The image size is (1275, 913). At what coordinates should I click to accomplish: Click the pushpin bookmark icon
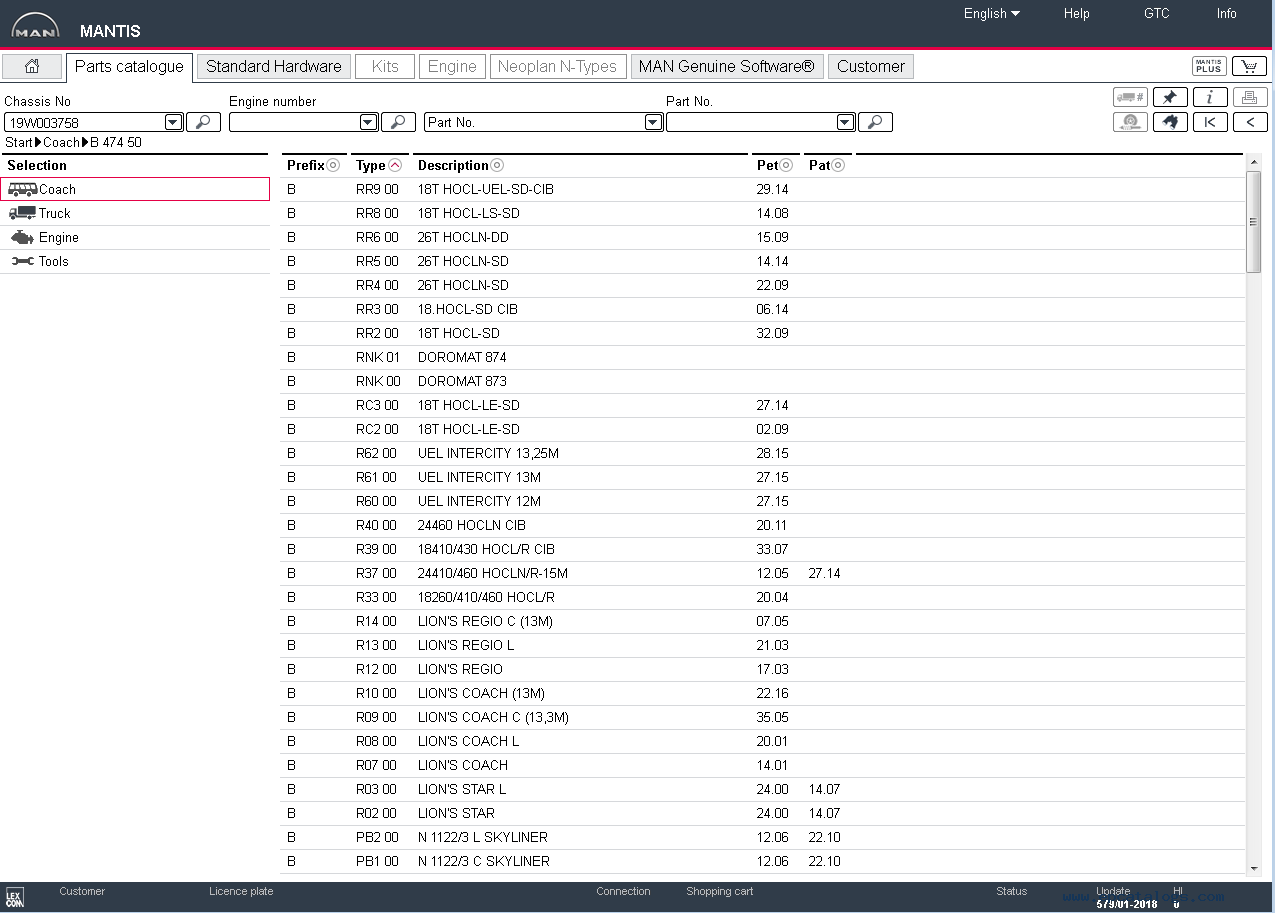click(x=1170, y=97)
